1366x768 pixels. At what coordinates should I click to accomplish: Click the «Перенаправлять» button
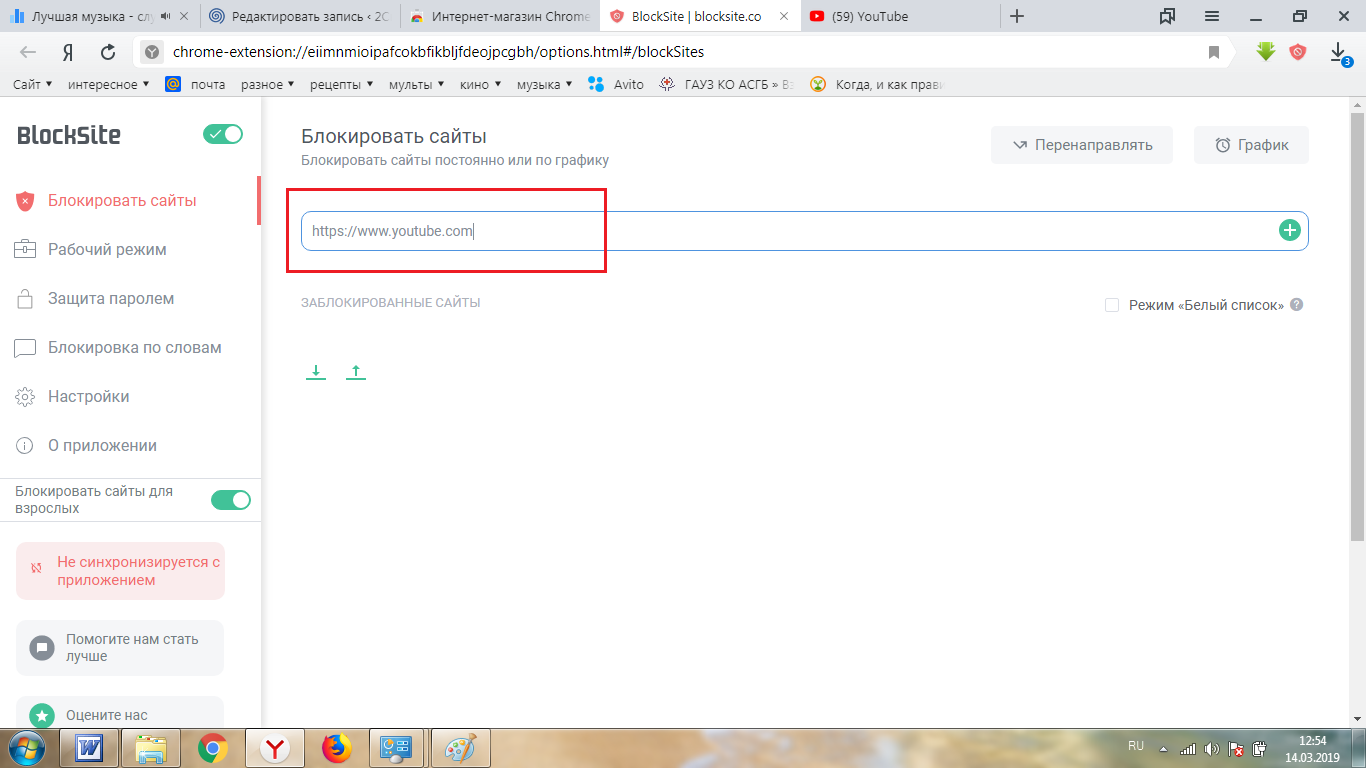click(1082, 145)
